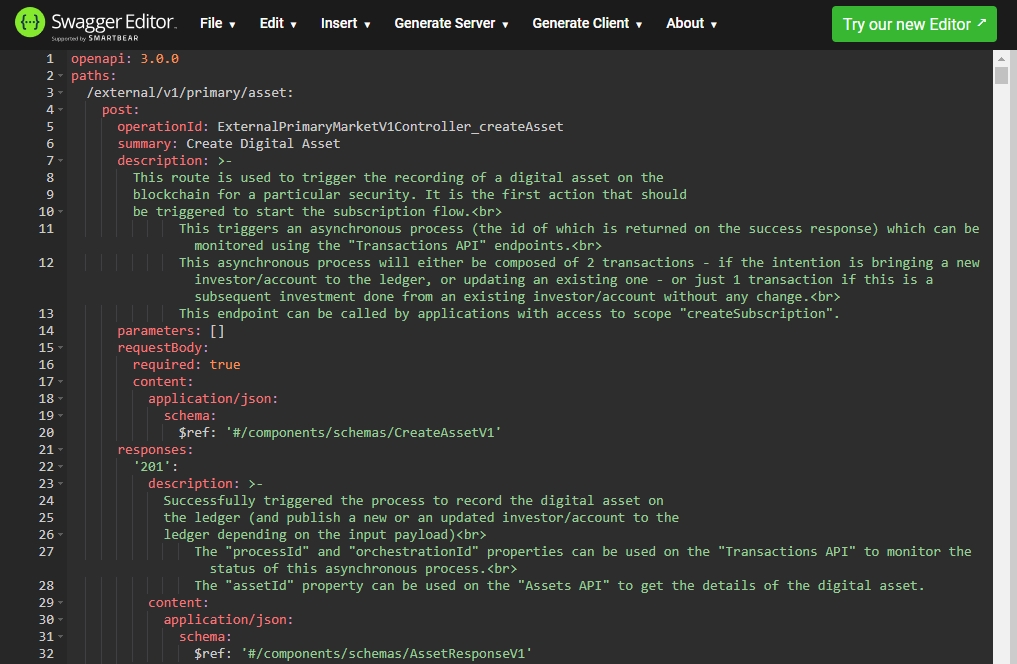Open the Generate Server dropdown
The height and width of the screenshot is (664, 1017).
pos(451,24)
